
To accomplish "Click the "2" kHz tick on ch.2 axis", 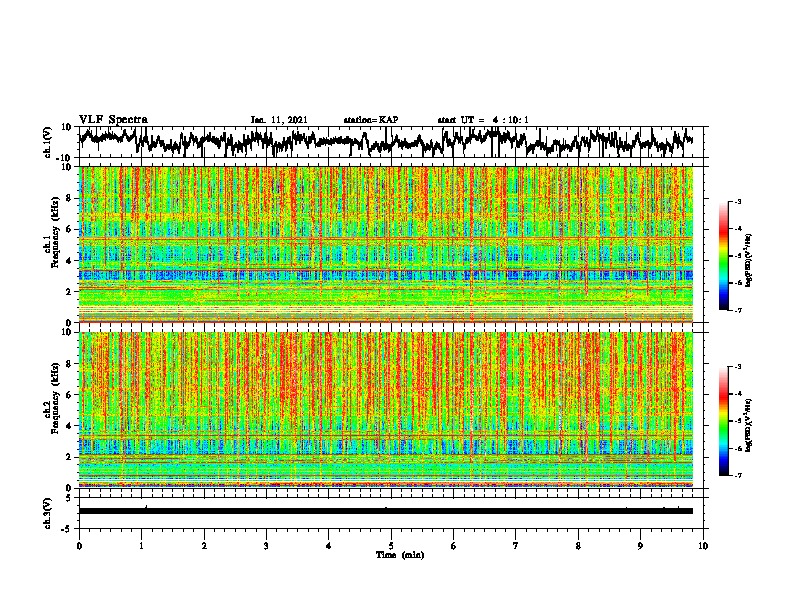I will (x=69, y=457).
